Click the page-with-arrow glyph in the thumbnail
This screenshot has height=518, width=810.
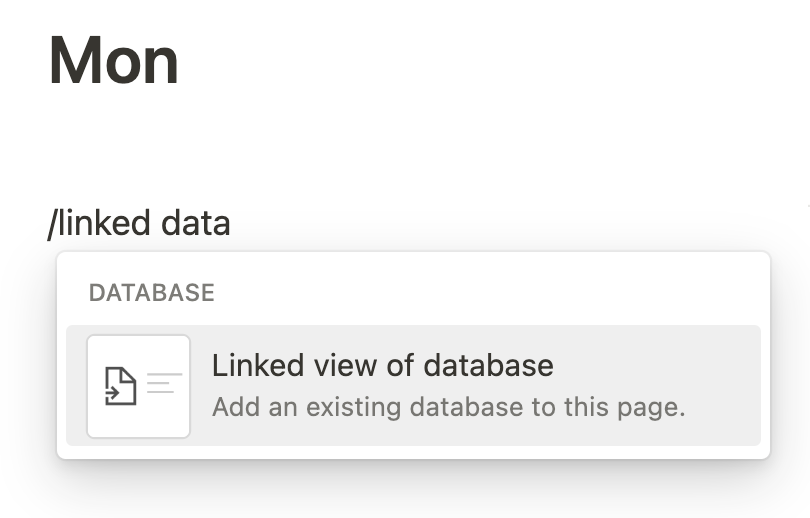[120, 386]
